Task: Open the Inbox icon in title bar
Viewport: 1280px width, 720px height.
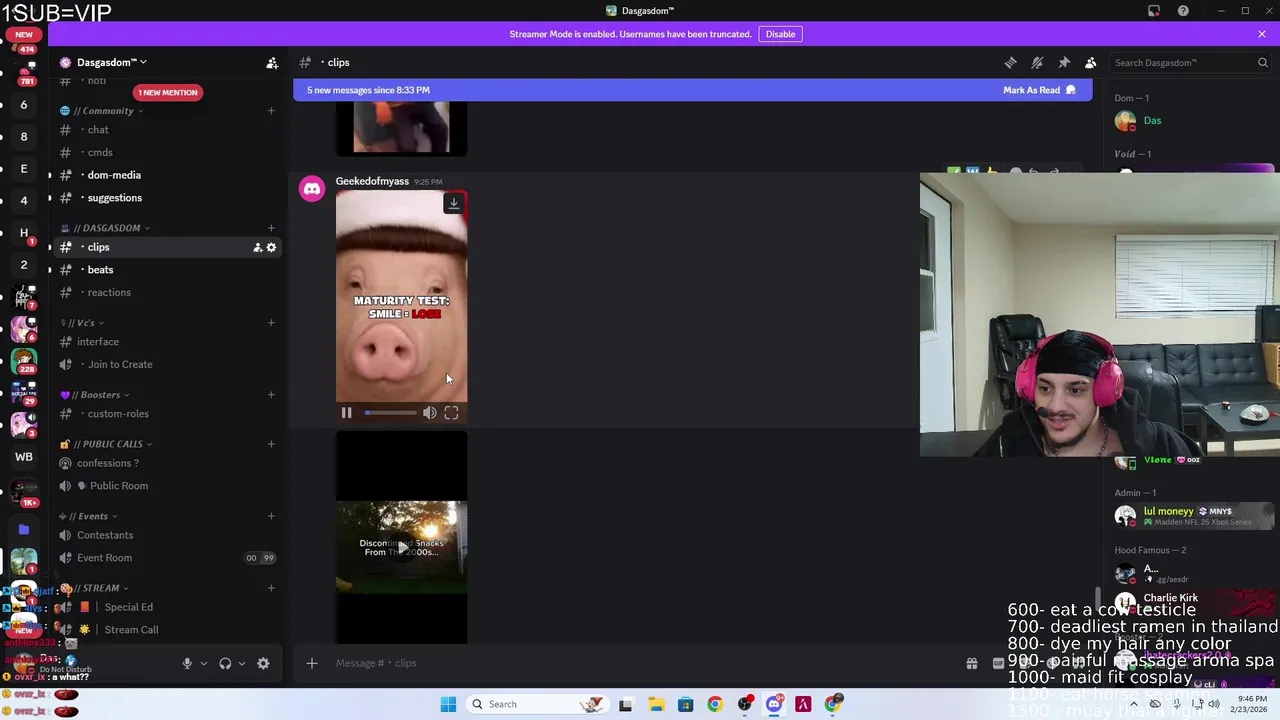Action: pos(1154,11)
